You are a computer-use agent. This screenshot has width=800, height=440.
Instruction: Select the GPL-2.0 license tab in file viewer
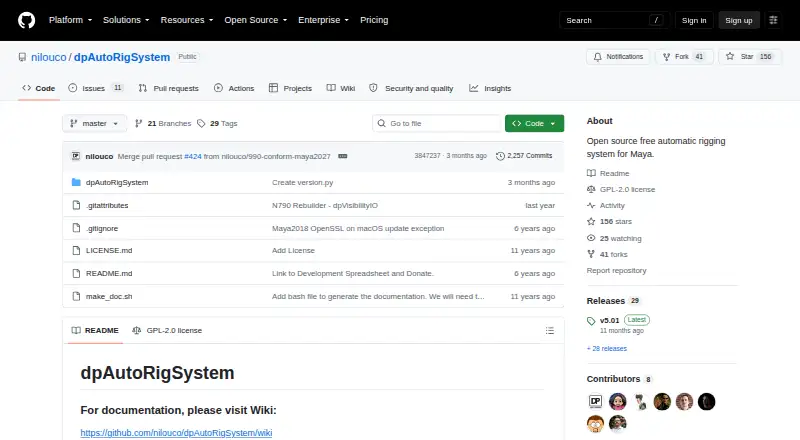pos(167,331)
